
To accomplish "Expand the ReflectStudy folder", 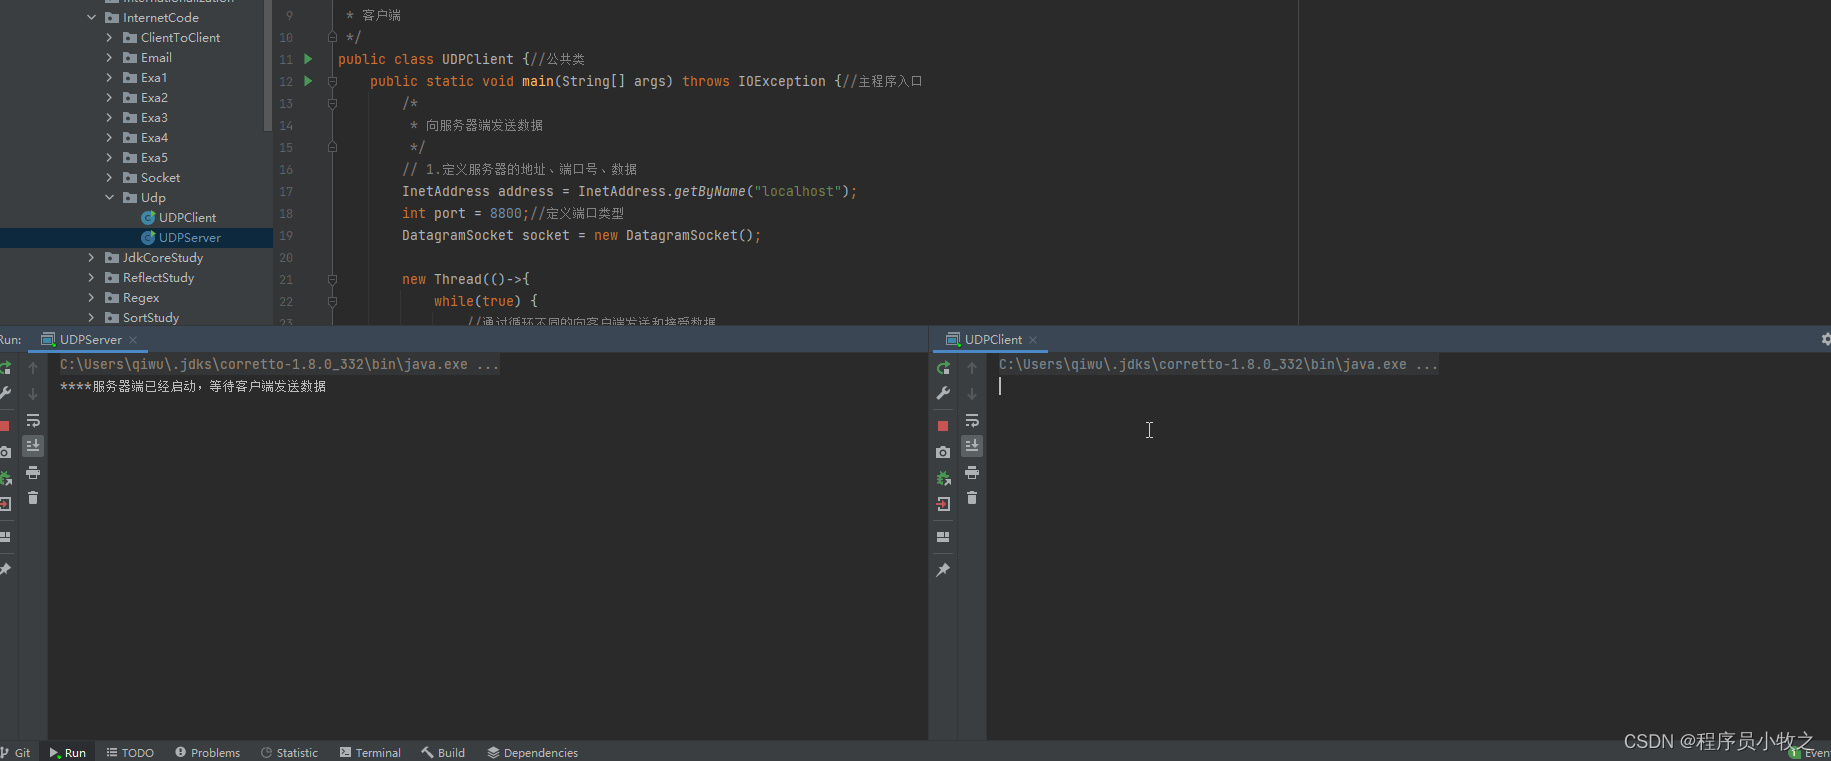I will (x=91, y=277).
